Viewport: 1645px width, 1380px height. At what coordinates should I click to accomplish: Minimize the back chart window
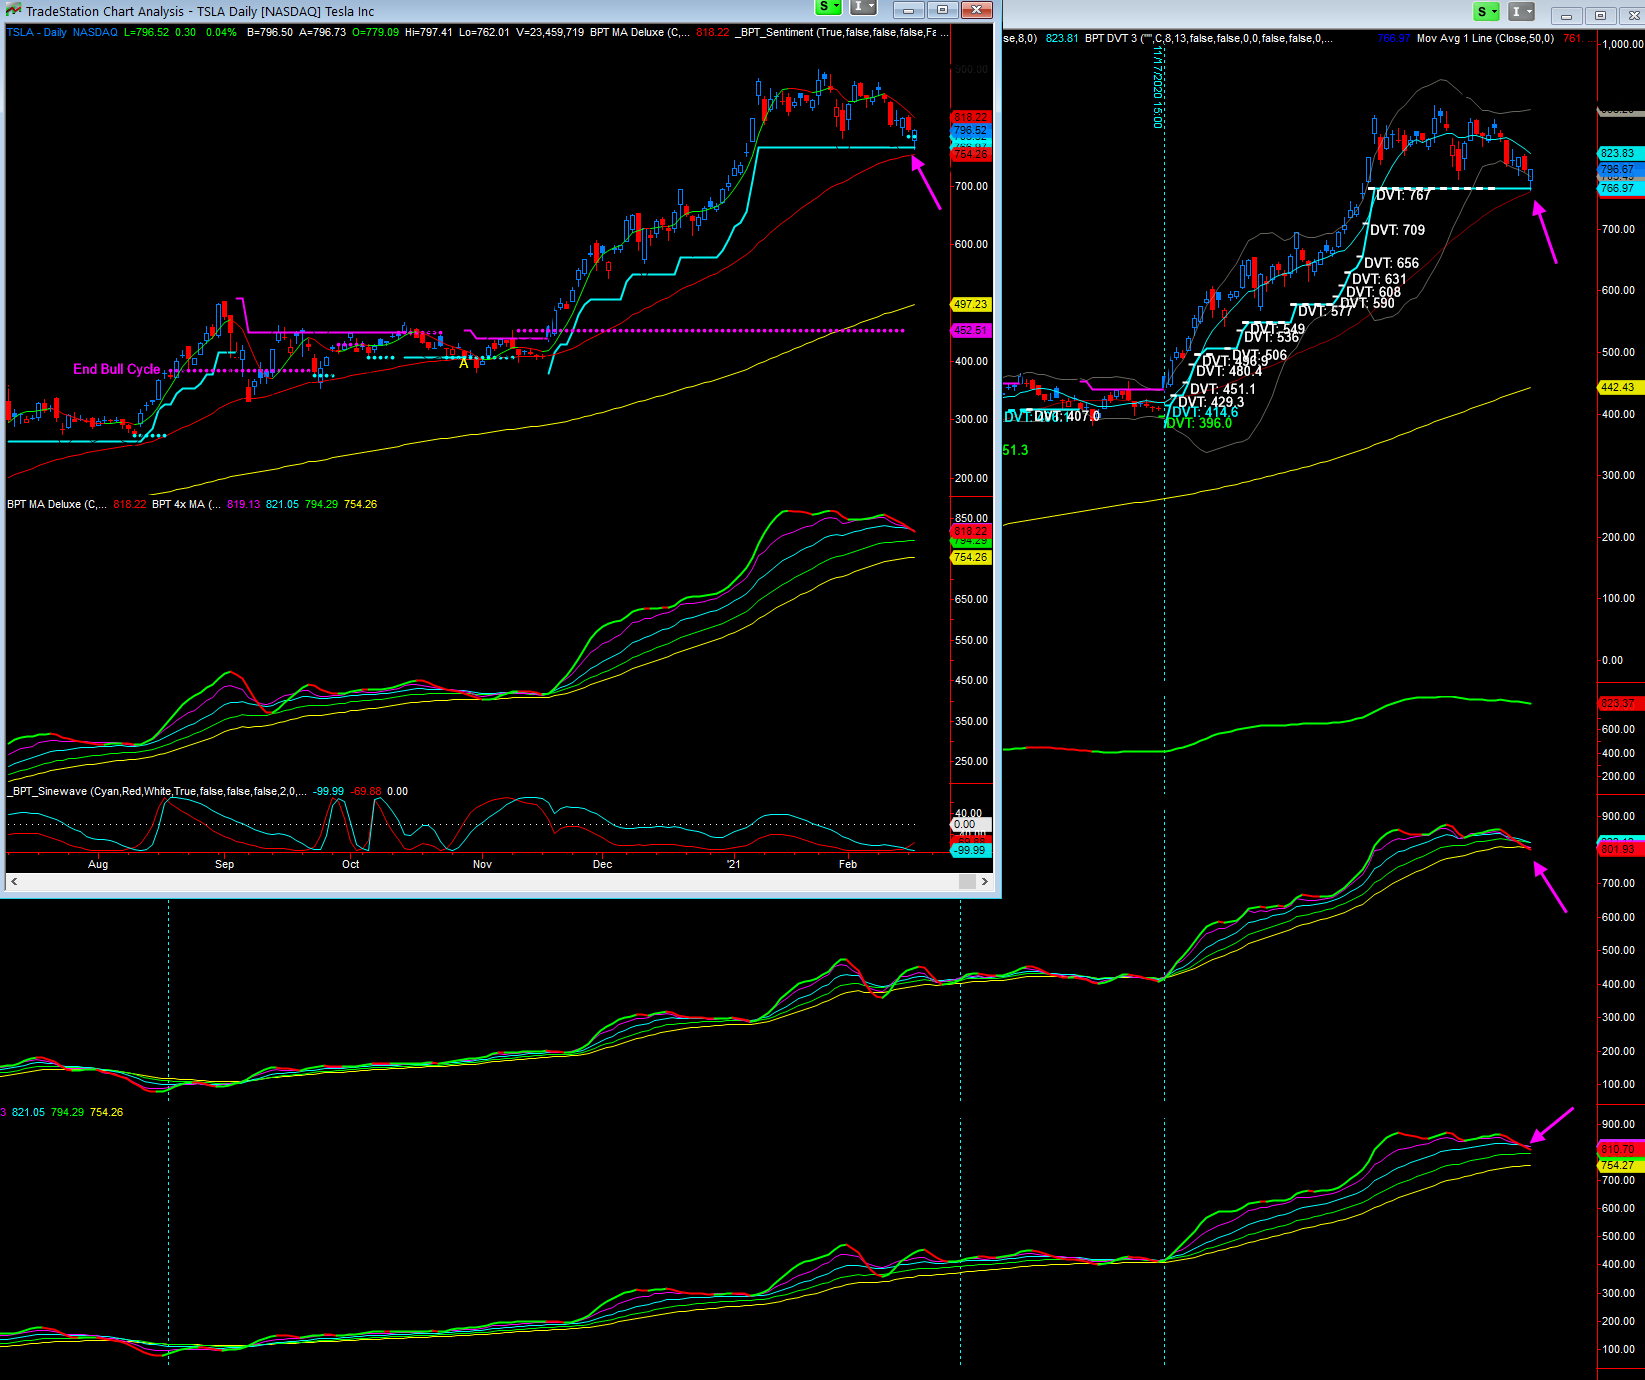(x=1567, y=15)
